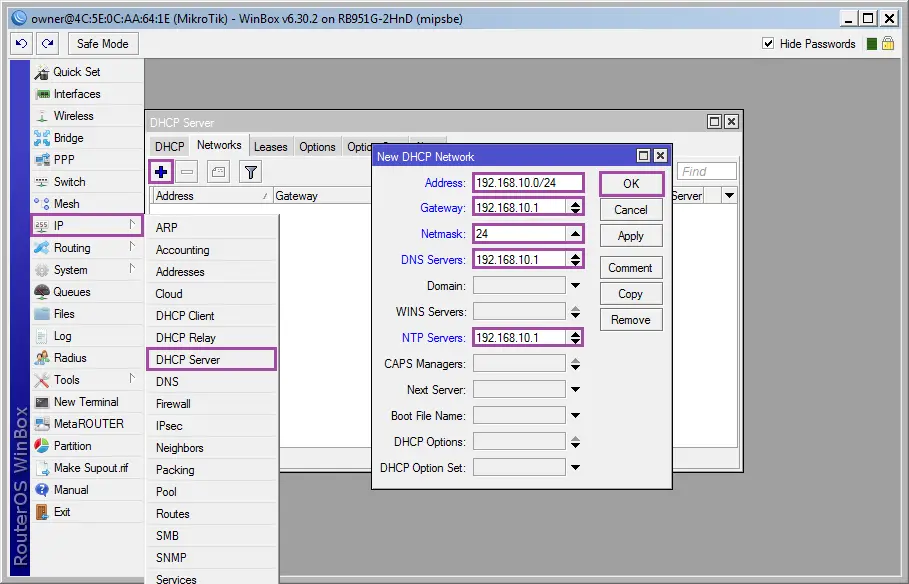Click the Apply button
909x584 pixels.
[x=631, y=236]
